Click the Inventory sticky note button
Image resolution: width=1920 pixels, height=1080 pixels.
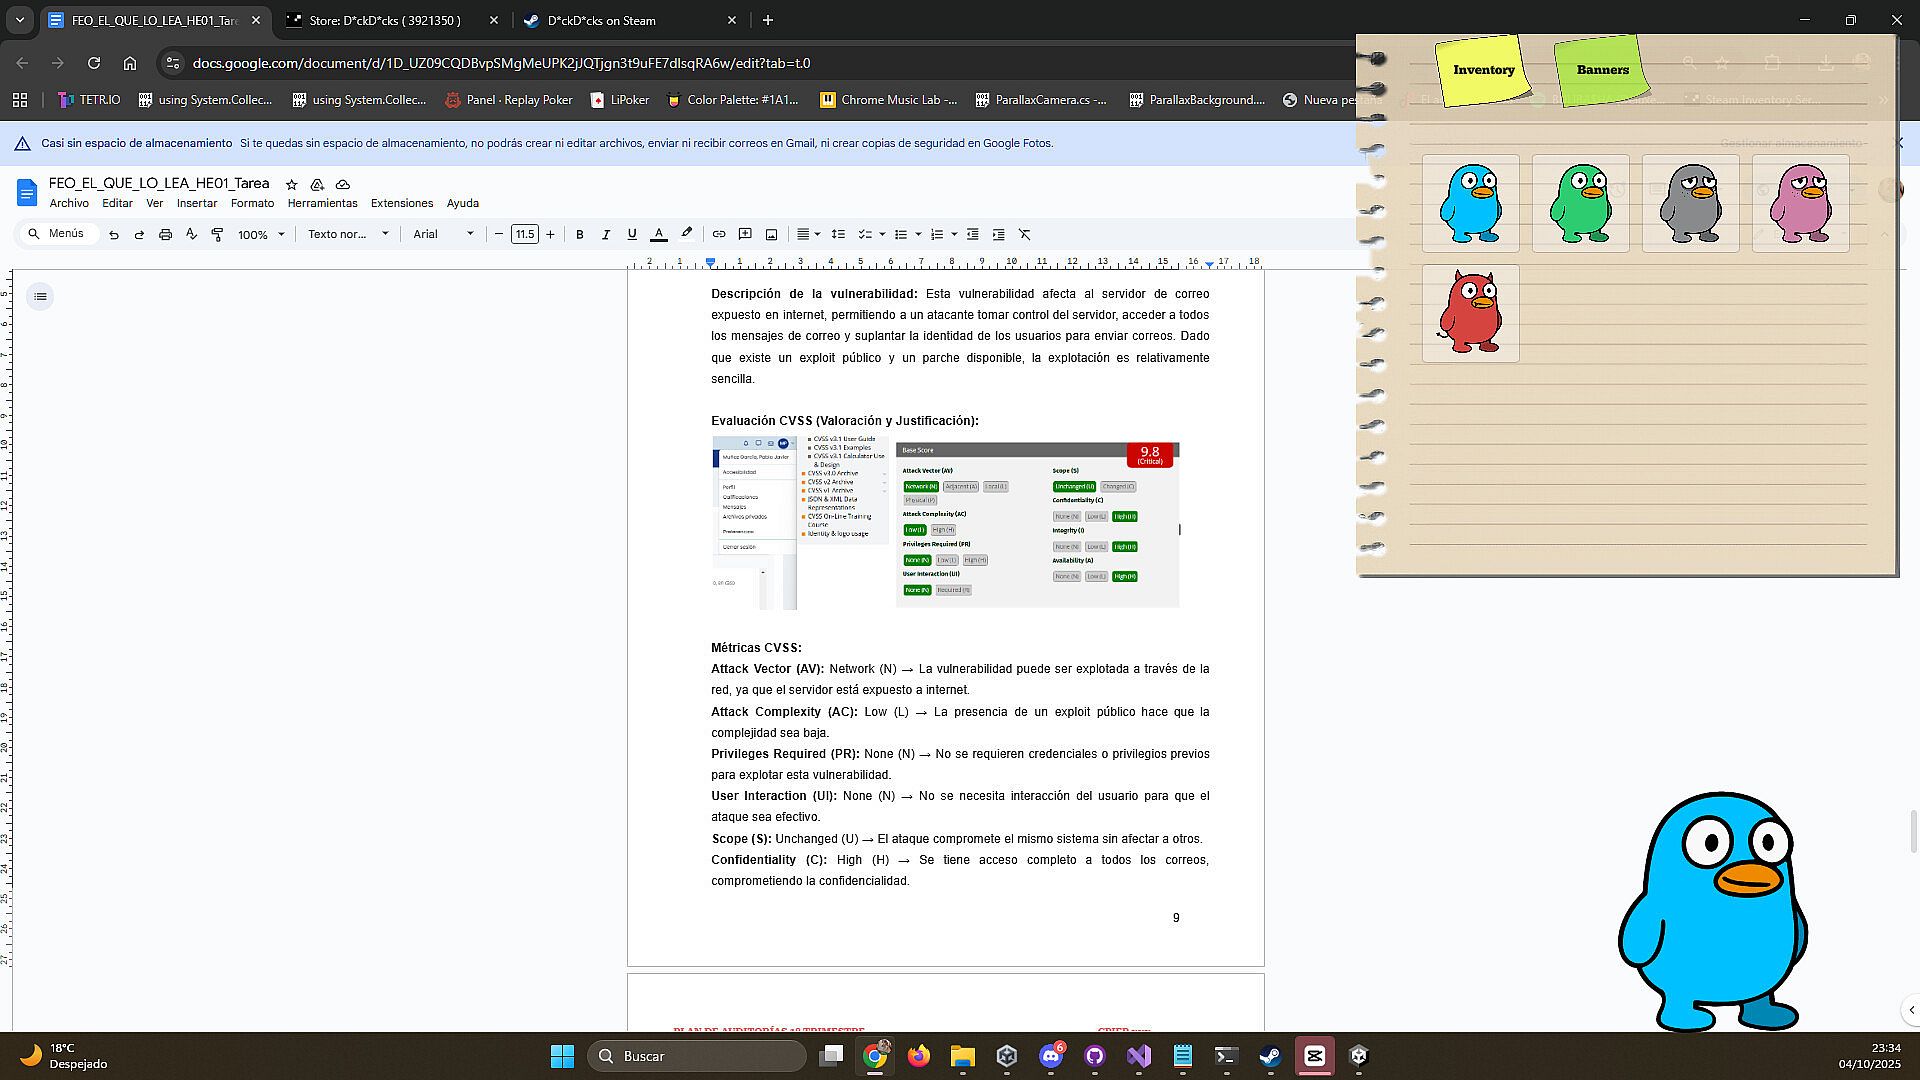(1483, 69)
